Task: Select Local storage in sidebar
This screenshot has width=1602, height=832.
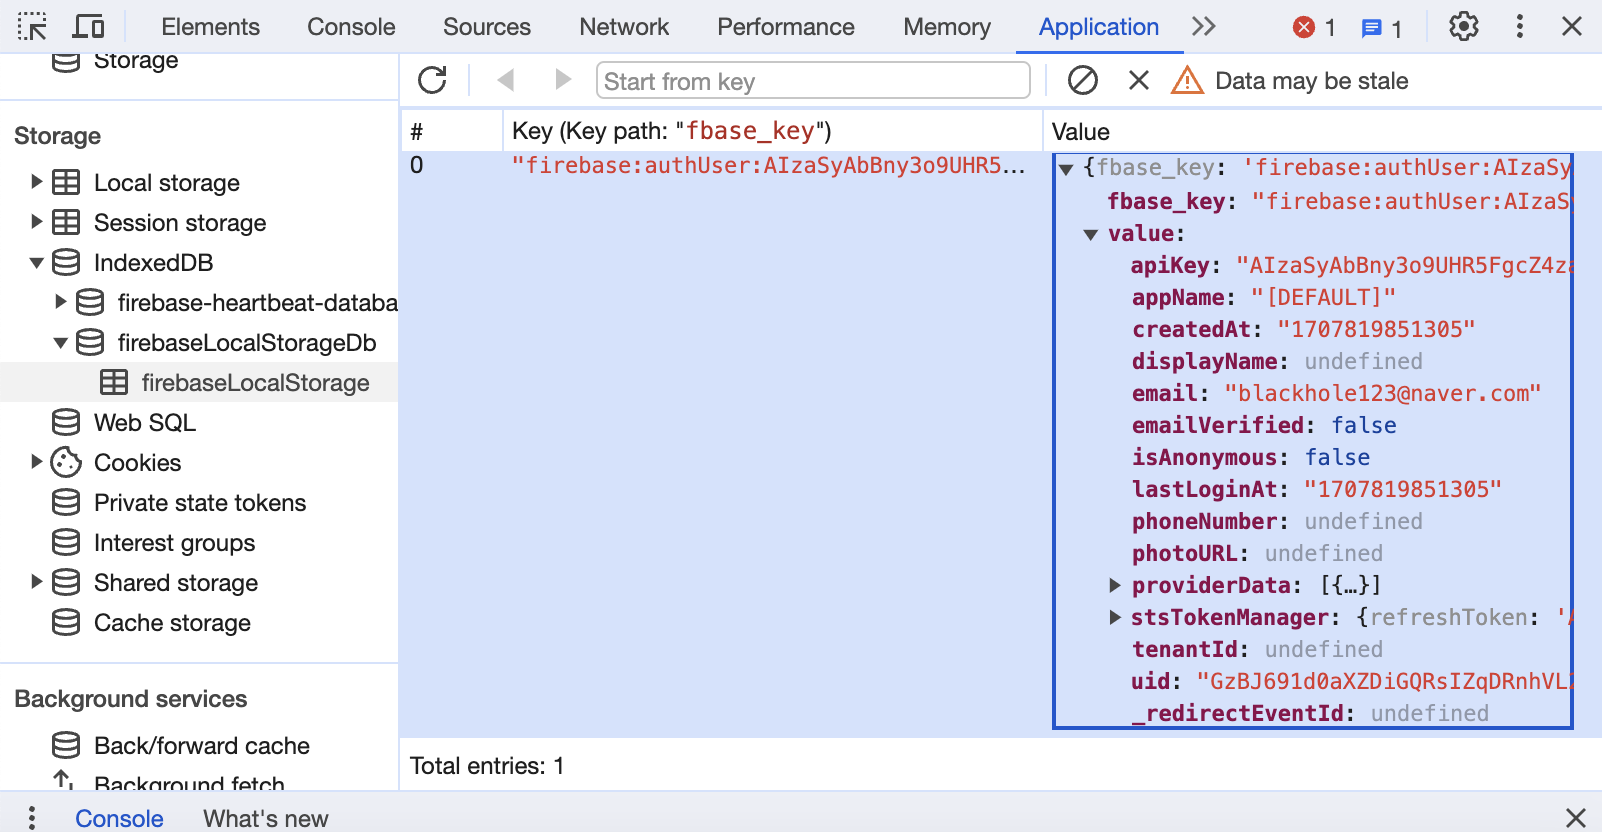Action: 167,183
